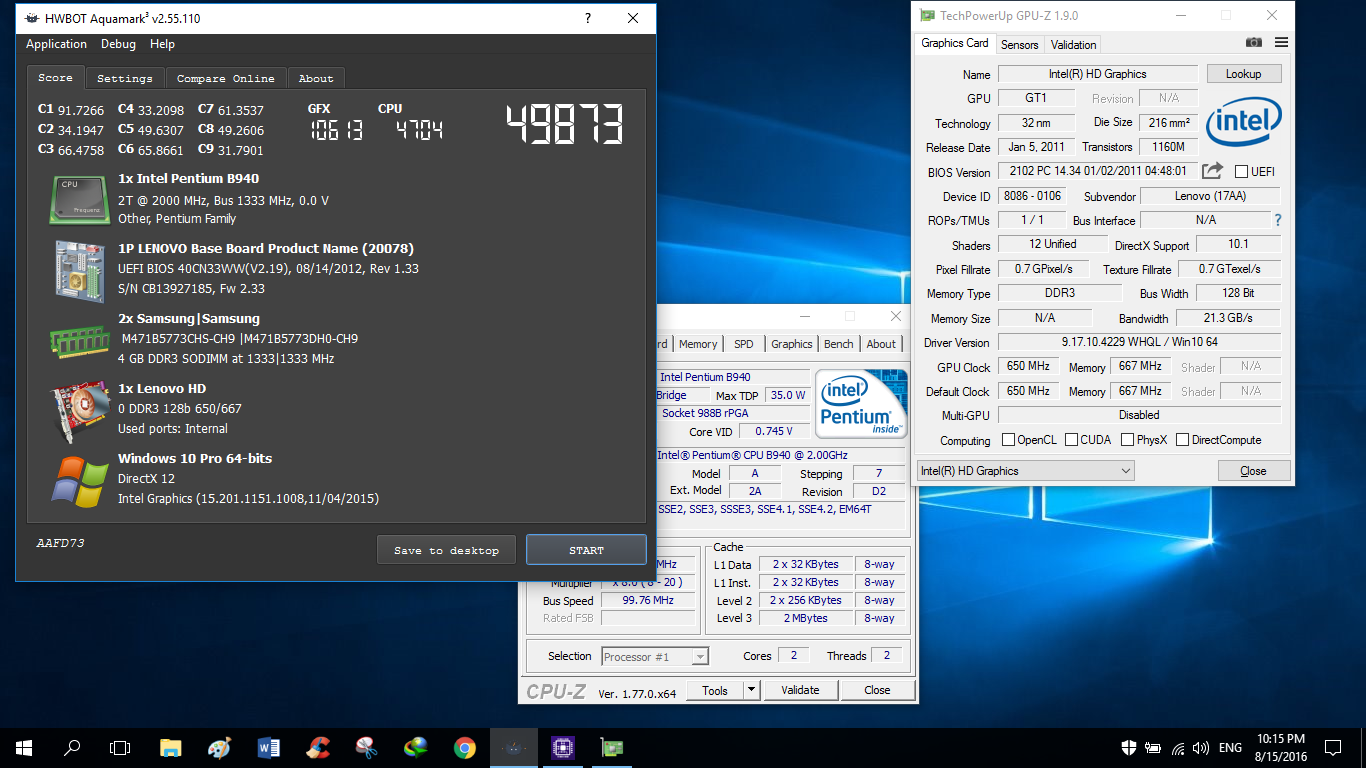Click the Bus Interface question mark icon
Image resolution: width=1366 pixels, height=768 pixels.
(1277, 220)
